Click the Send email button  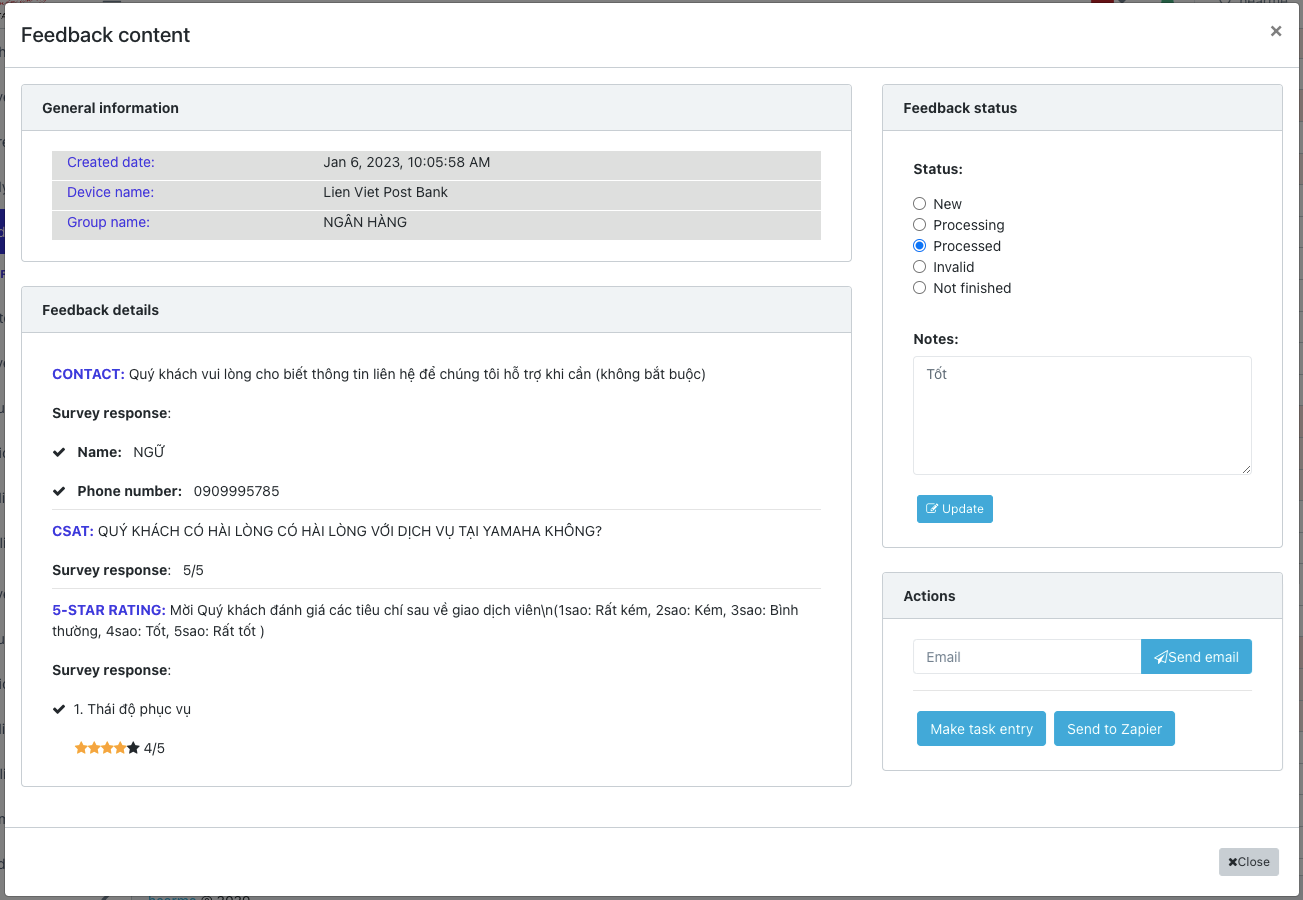[x=1196, y=657]
